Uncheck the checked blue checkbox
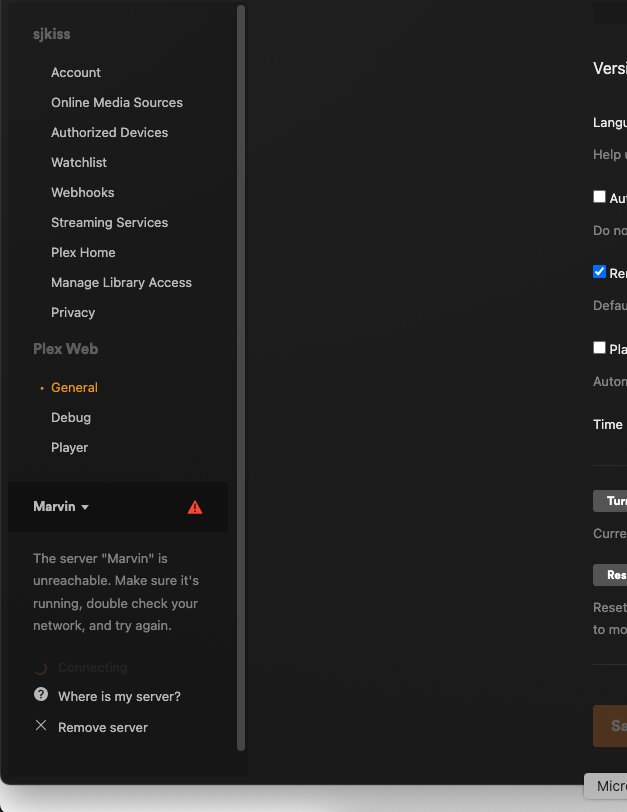This screenshot has height=812, width=627. click(600, 272)
